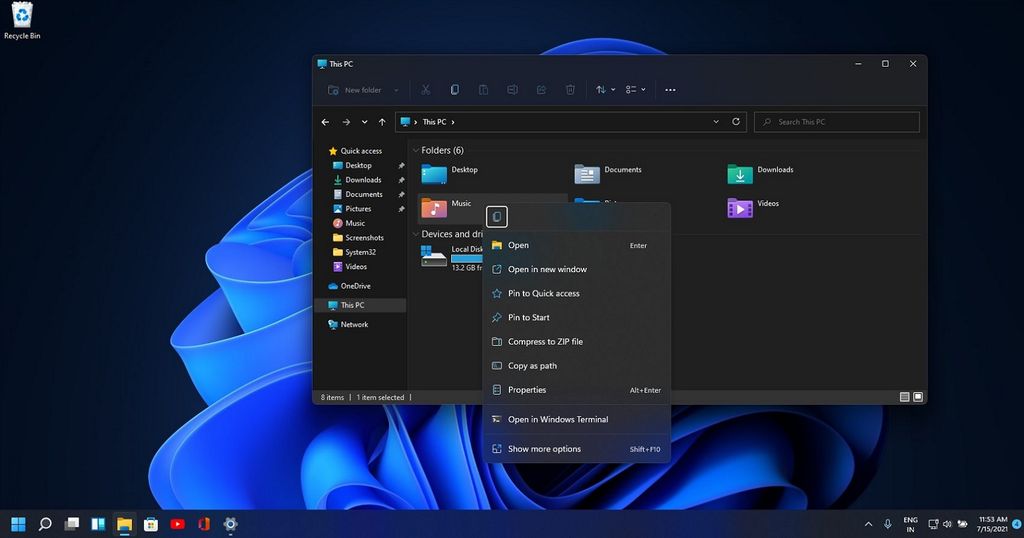This screenshot has height=538, width=1024.
Task: Switch to details view in the status bar
Action: (x=904, y=397)
